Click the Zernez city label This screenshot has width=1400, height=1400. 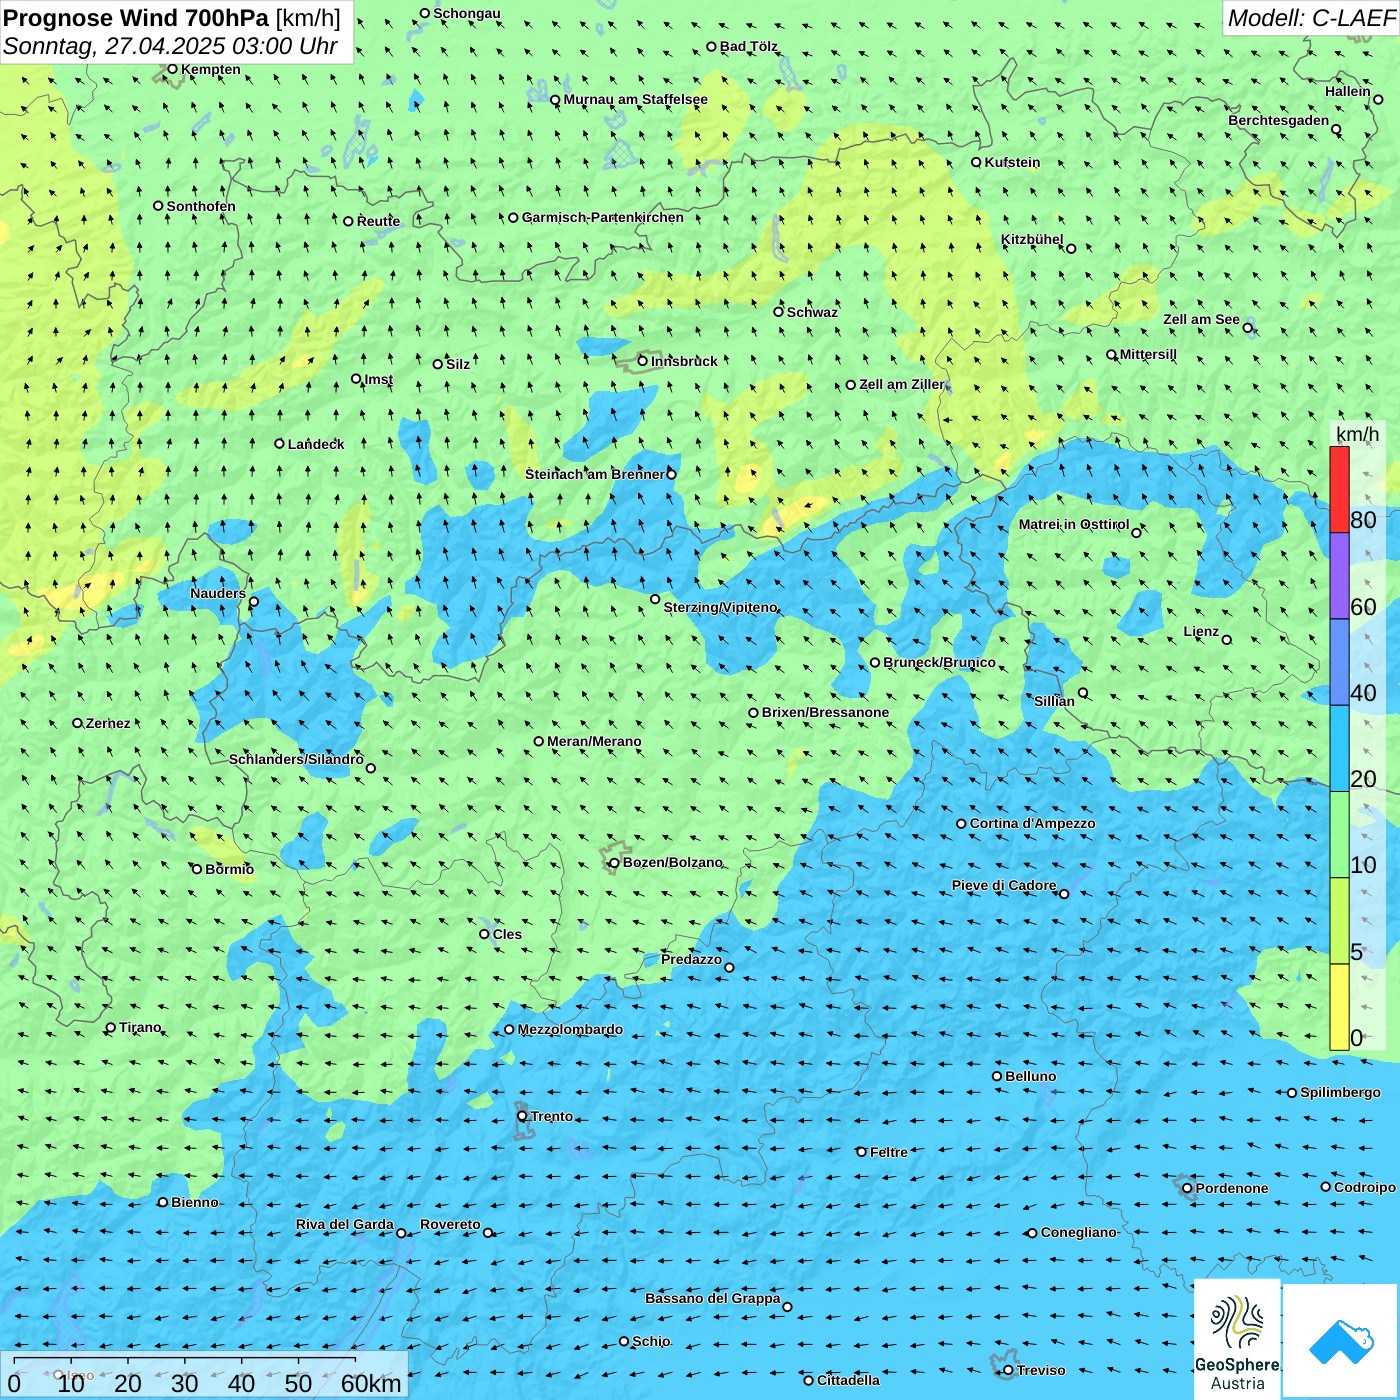click(x=108, y=723)
